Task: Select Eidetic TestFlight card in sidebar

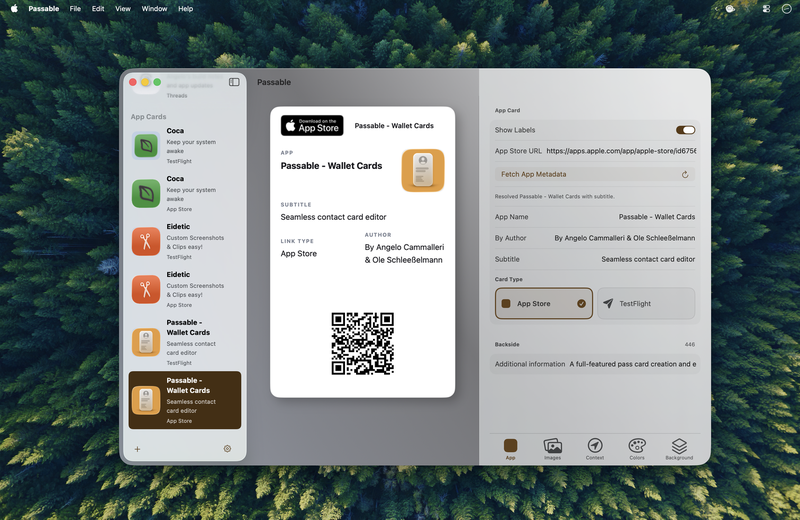Action: coord(185,241)
